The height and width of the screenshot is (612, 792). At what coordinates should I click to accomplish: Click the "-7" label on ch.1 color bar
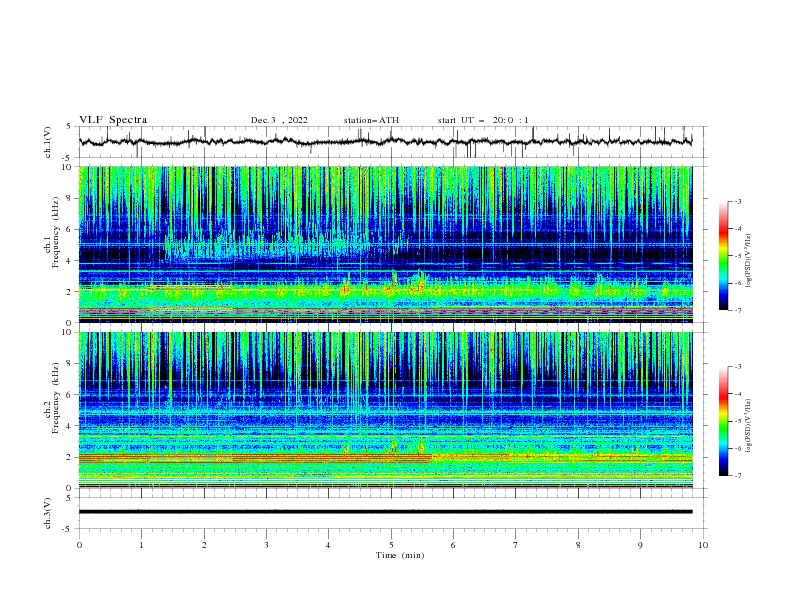(737, 311)
